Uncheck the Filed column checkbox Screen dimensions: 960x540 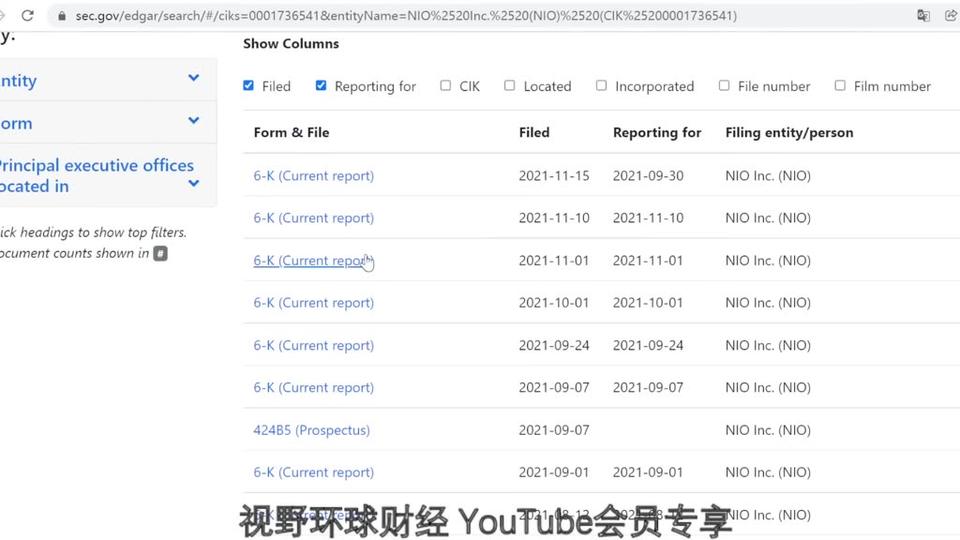249,86
